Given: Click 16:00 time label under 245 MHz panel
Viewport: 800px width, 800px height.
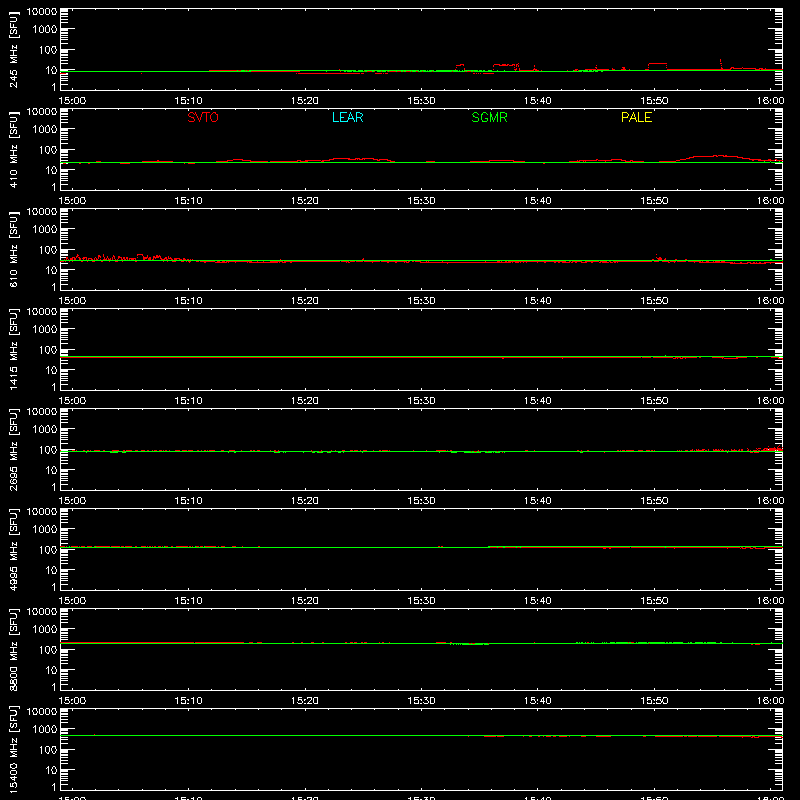Looking at the screenshot, I should coord(770,101).
